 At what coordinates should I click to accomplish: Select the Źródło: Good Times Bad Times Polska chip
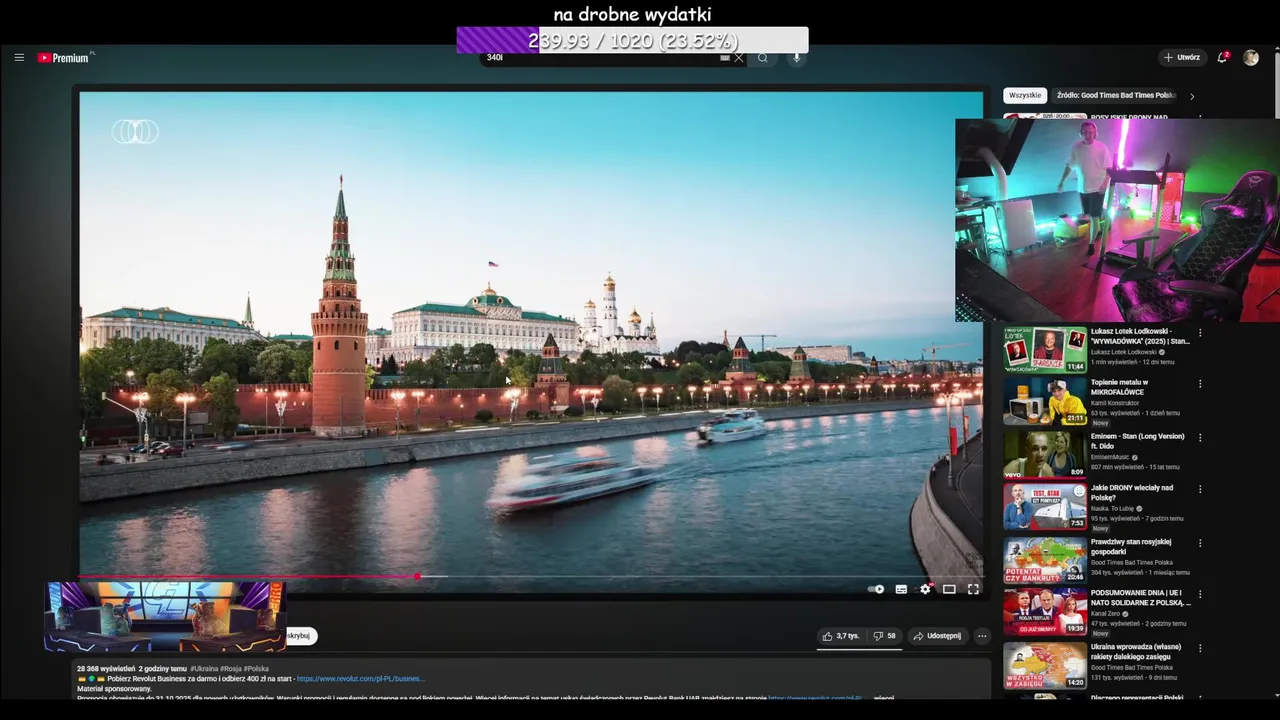coord(1116,95)
